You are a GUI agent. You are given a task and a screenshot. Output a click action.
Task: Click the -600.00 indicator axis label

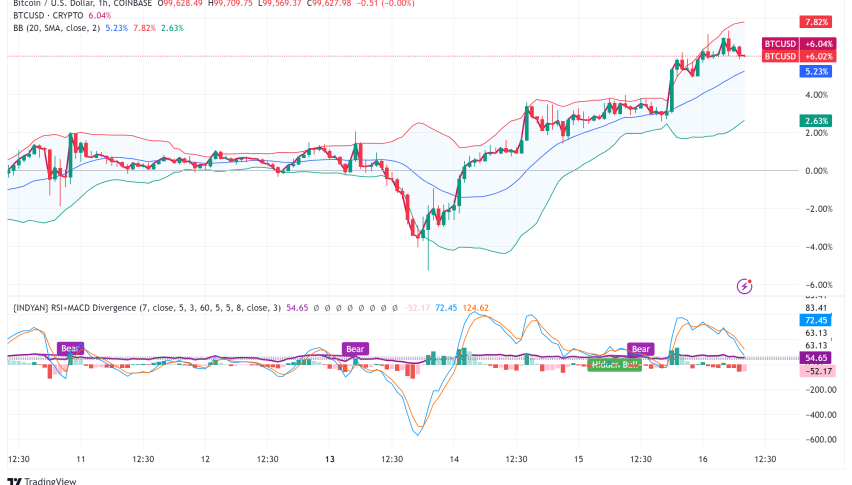click(x=819, y=439)
